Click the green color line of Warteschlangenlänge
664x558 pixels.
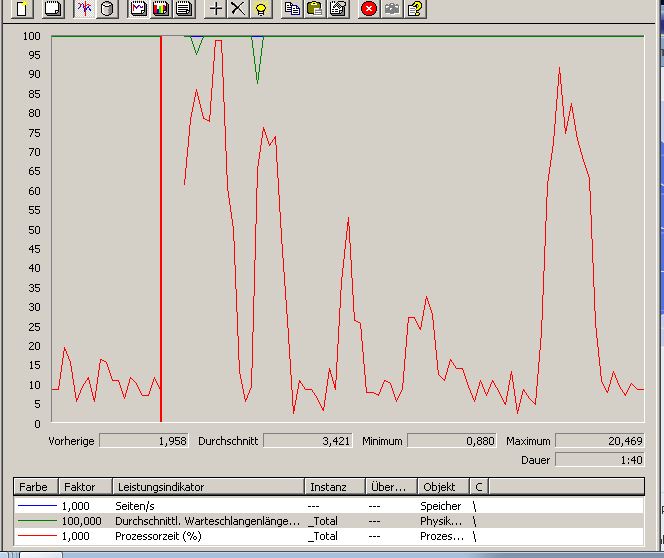point(37,521)
